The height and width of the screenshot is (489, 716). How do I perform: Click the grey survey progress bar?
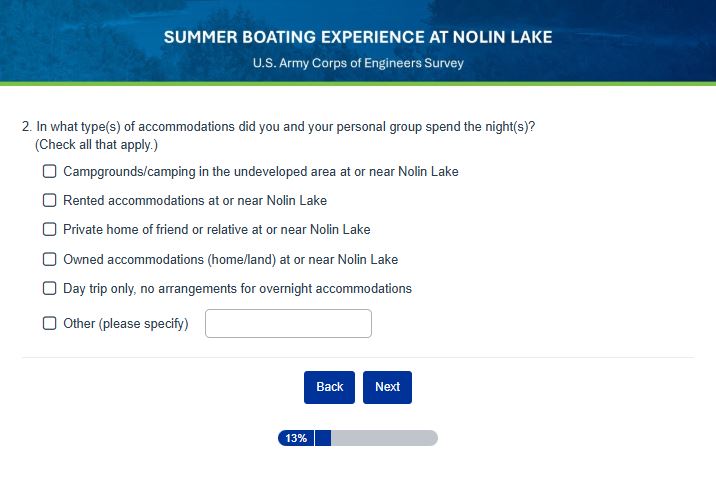tap(384, 438)
